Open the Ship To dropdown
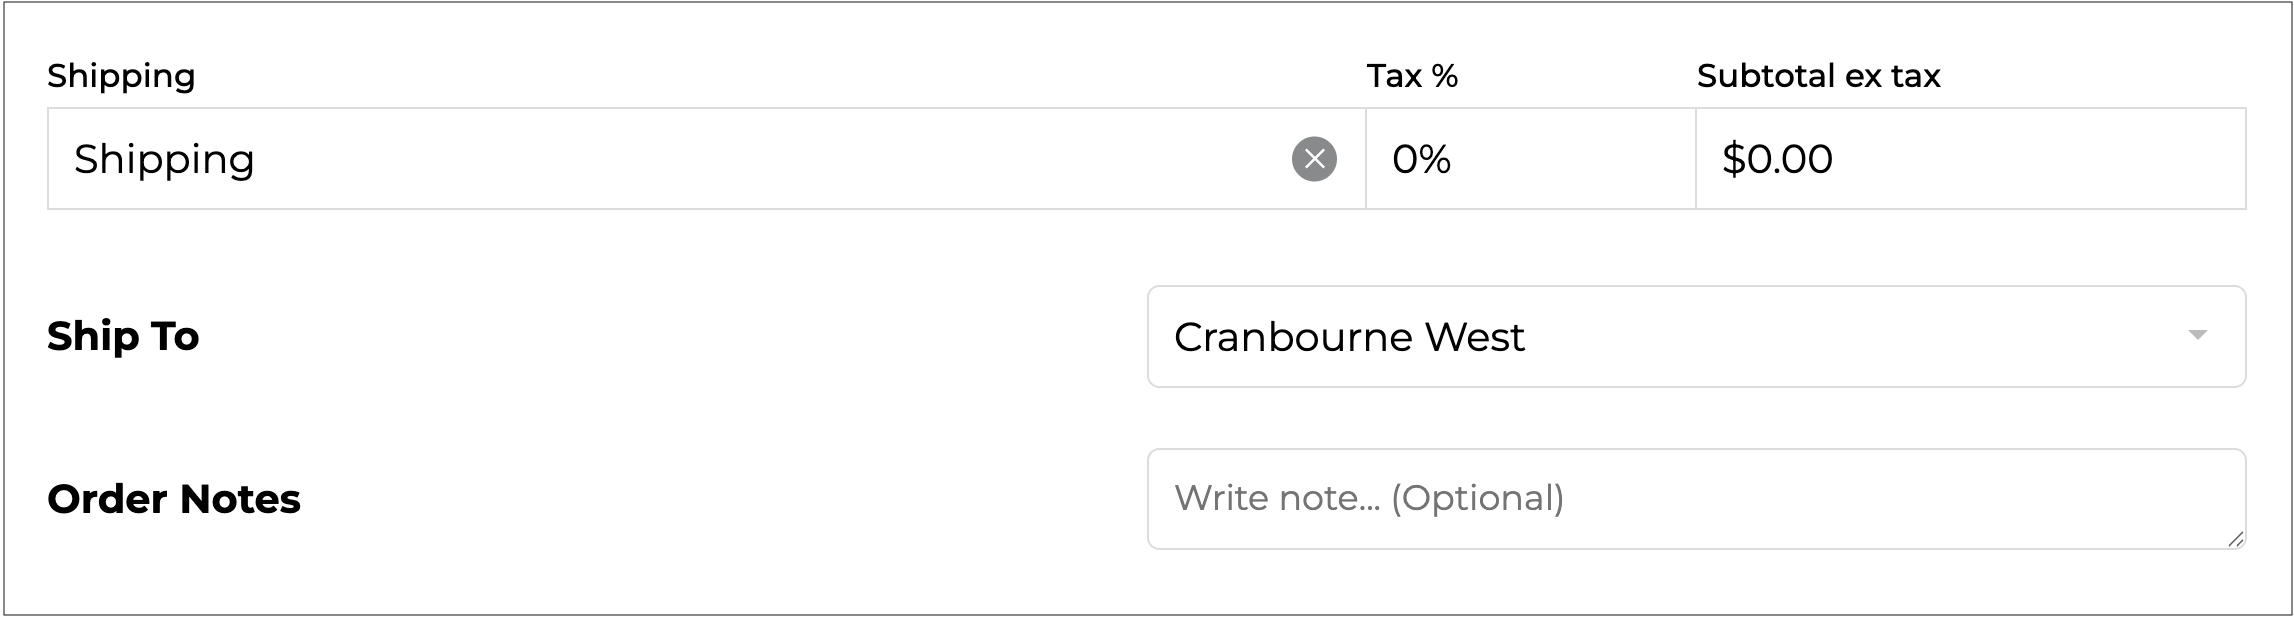2294x618 pixels. click(1695, 337)
